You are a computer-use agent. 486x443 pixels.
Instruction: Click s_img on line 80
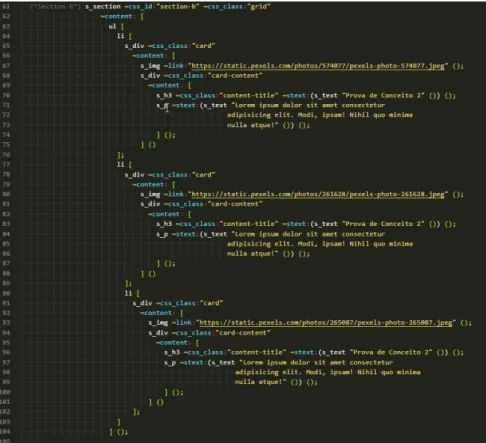(x=150, y=194)
